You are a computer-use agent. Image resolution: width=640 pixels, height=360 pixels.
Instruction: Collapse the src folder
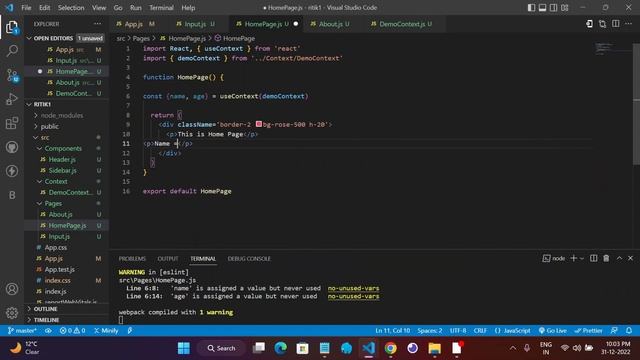pos(44,138)
